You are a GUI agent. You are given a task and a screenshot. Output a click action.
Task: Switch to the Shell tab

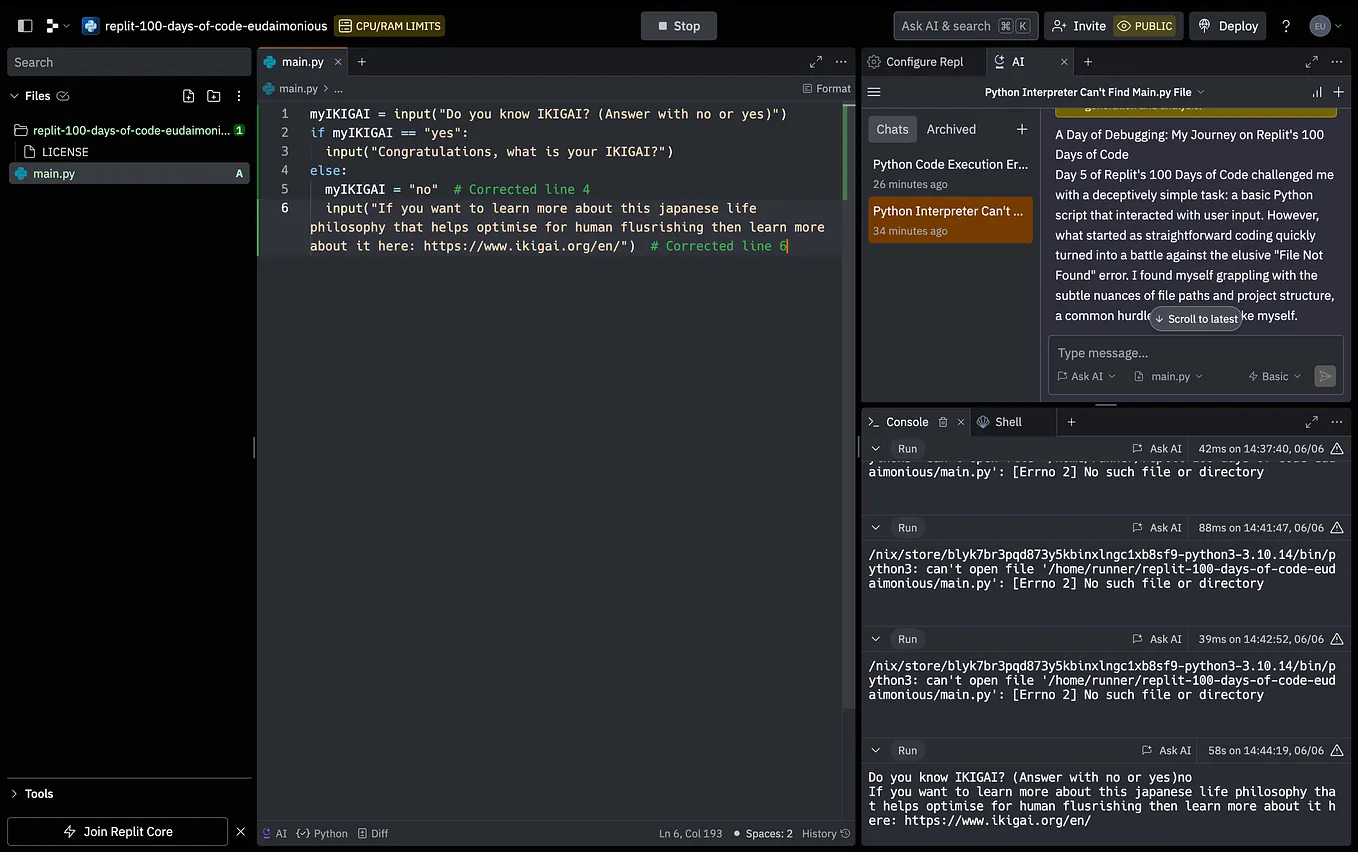[x=1000, y=422]
